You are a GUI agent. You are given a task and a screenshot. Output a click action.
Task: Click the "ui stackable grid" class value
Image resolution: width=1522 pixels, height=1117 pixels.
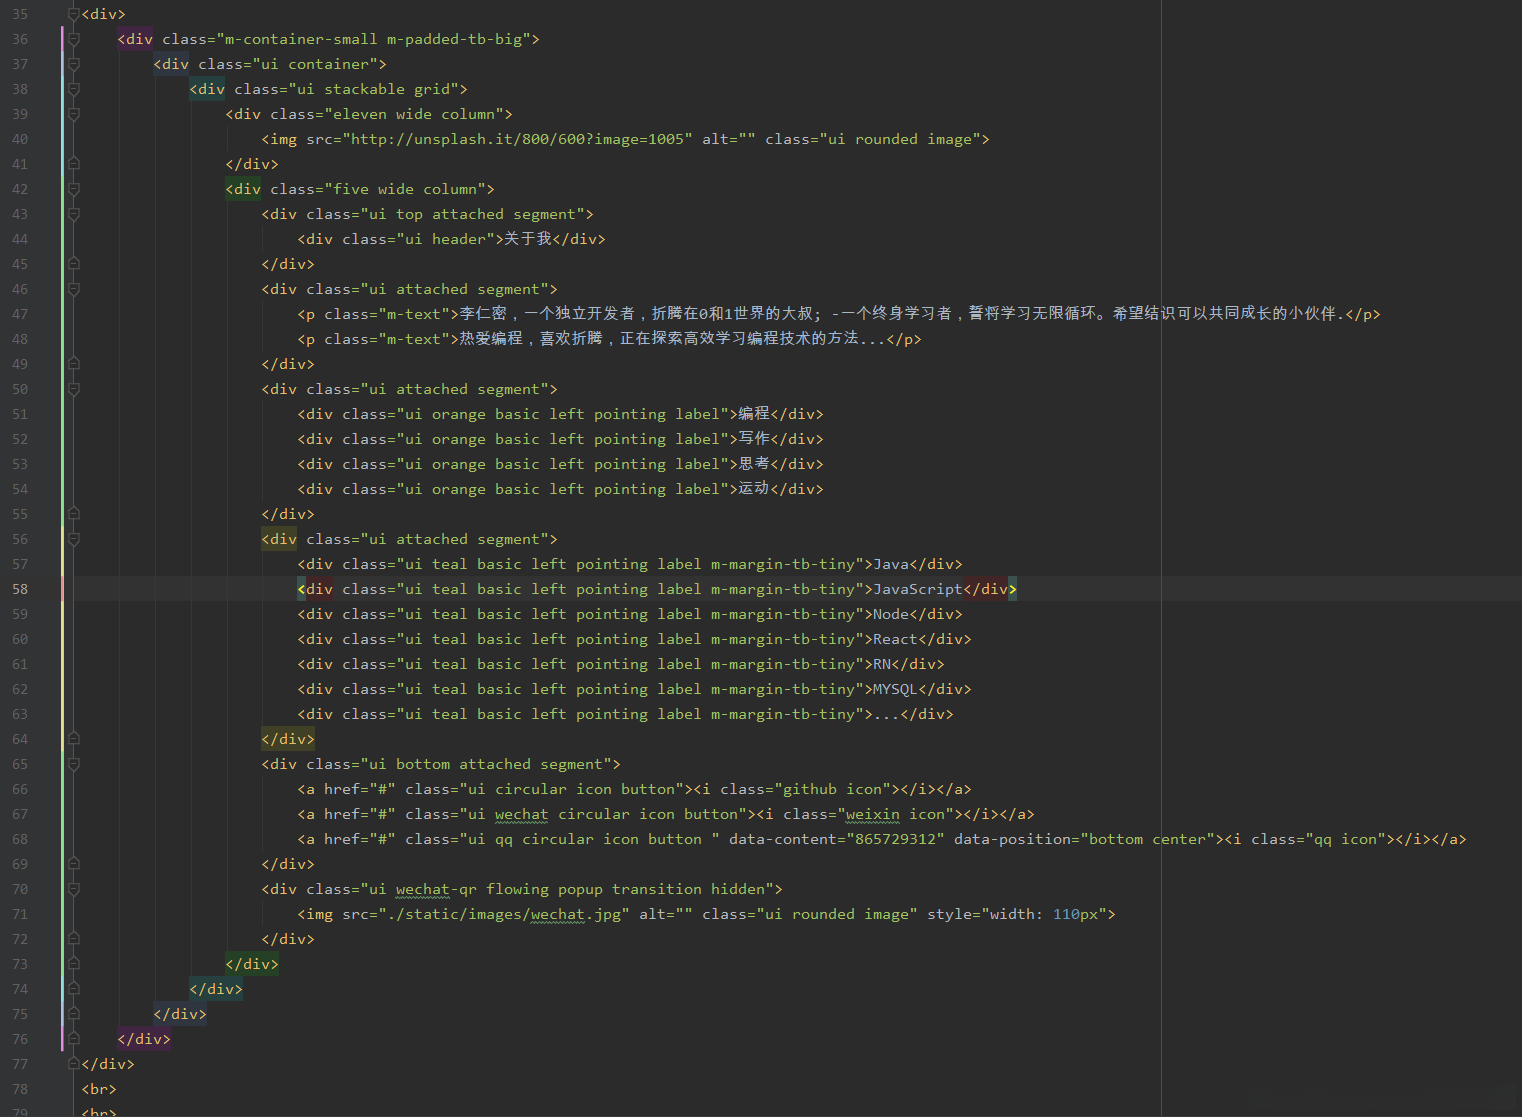coord(378,89)
